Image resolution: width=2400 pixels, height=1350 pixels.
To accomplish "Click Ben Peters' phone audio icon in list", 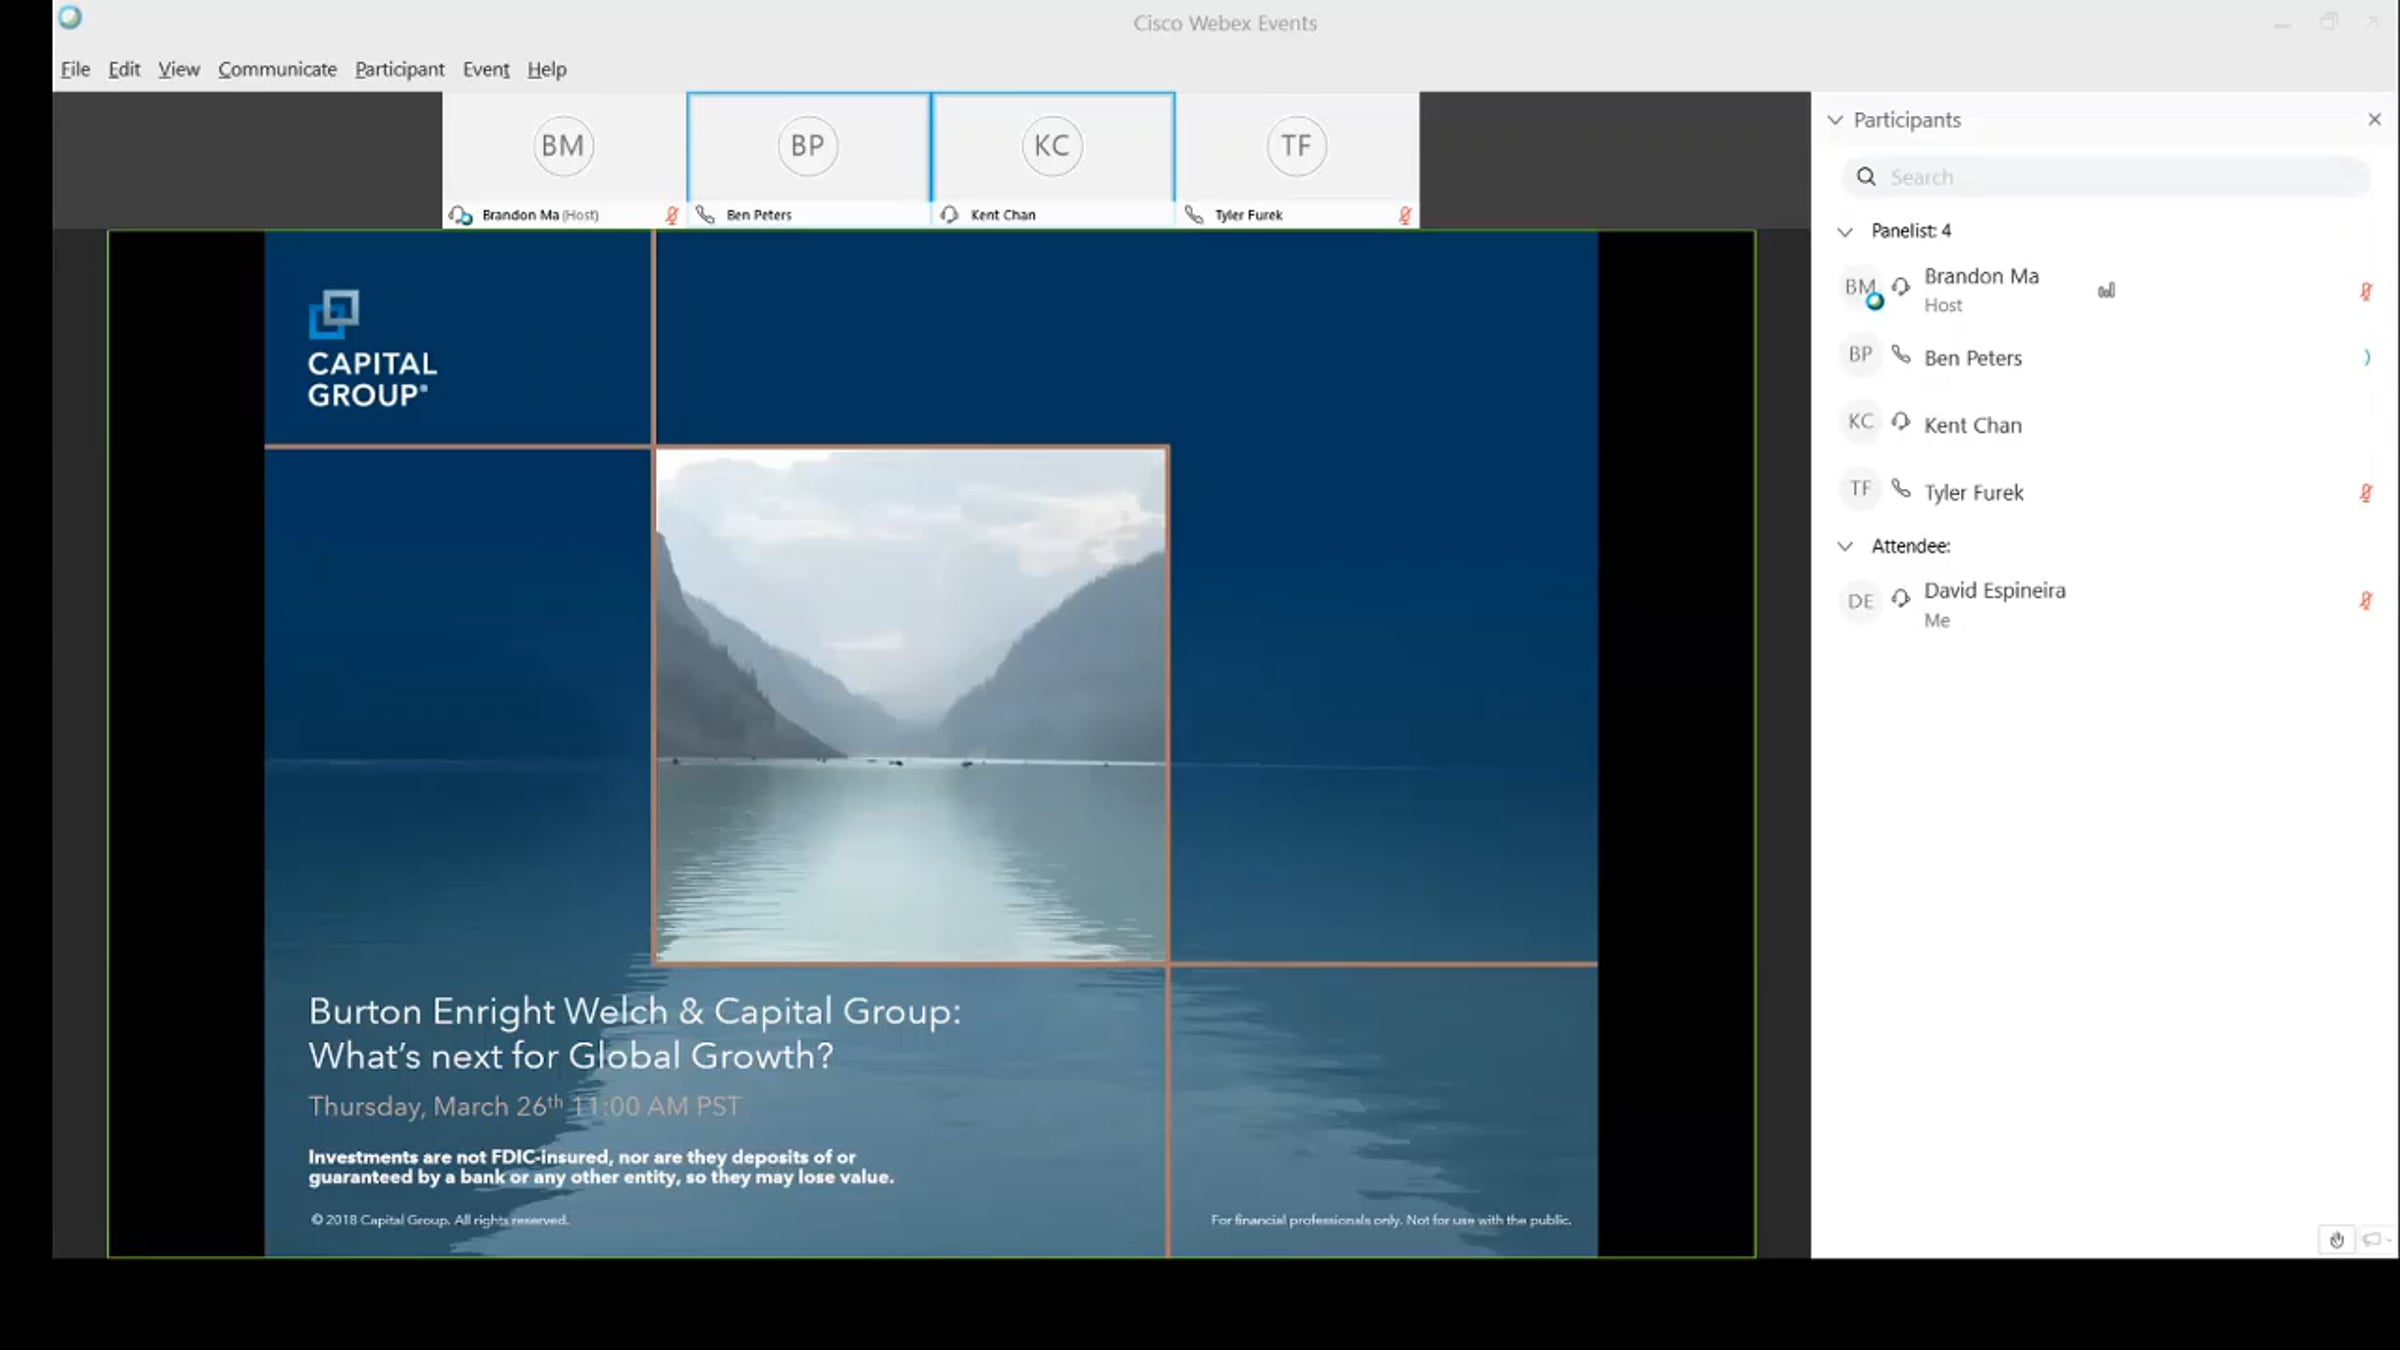I will pos(1901,355).
